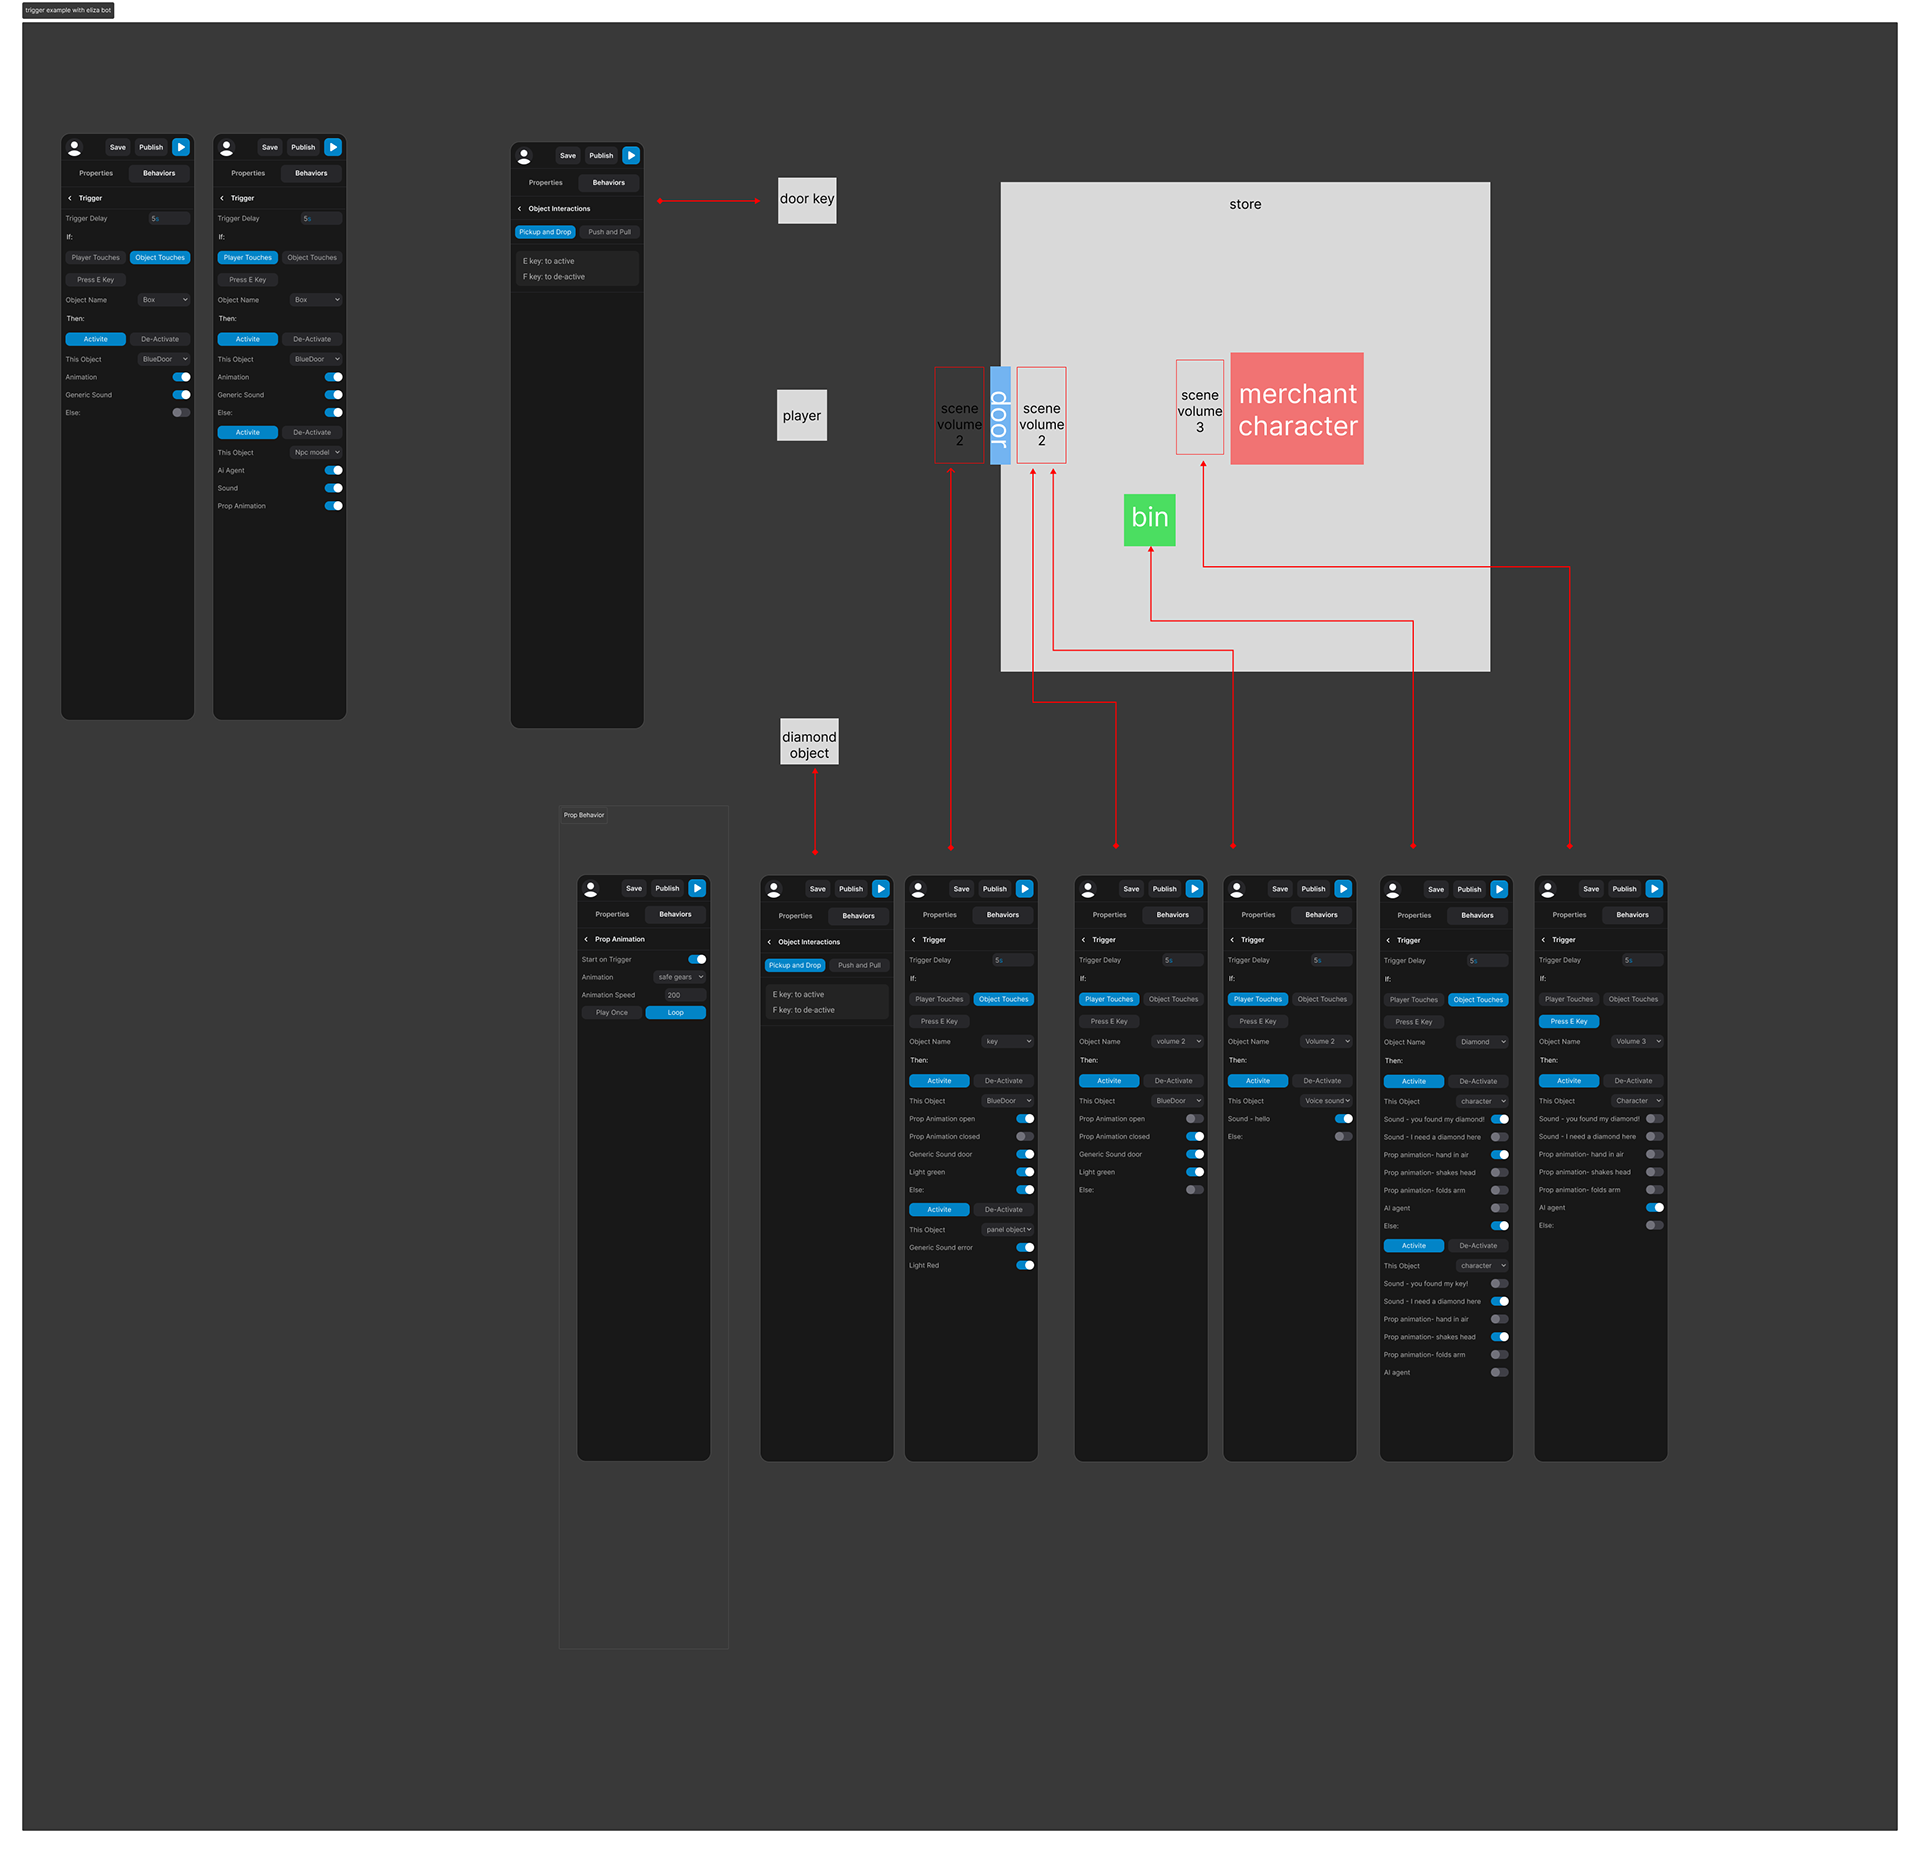Toggle AI agent in the Volume 3 panel
The image size is (1920, 1853).
tap(1655, 1208)
